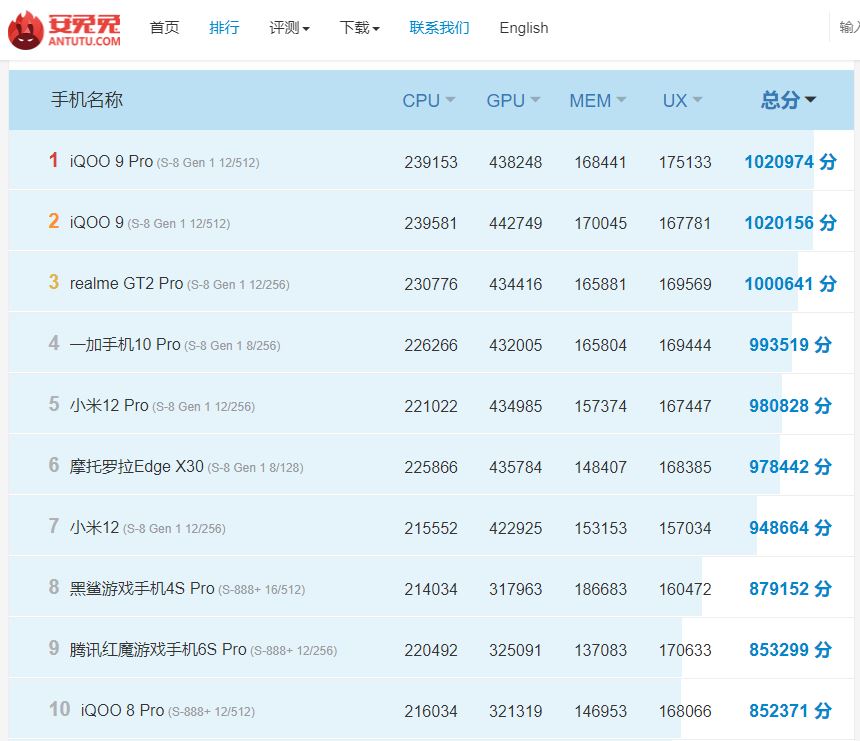Click GPU score 438248

pos(516,162)
